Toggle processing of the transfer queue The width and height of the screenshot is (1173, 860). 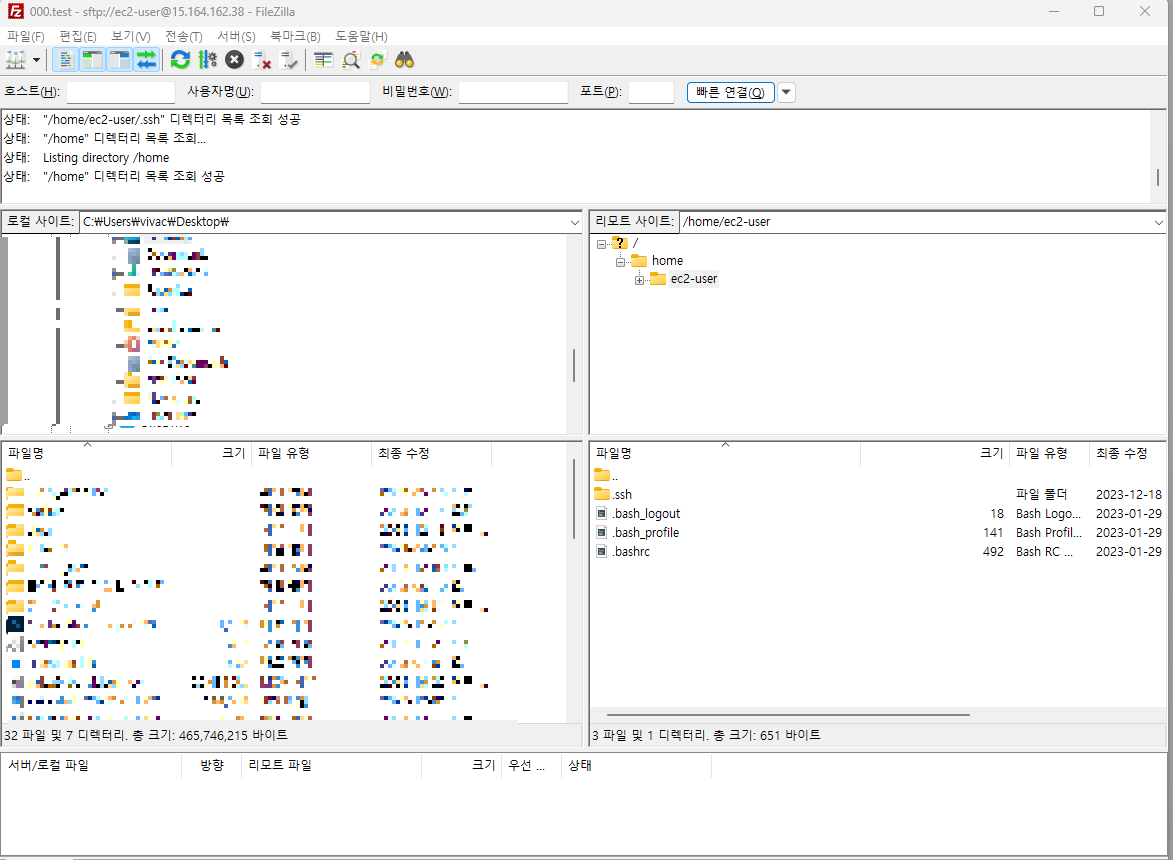pos(207,60)
